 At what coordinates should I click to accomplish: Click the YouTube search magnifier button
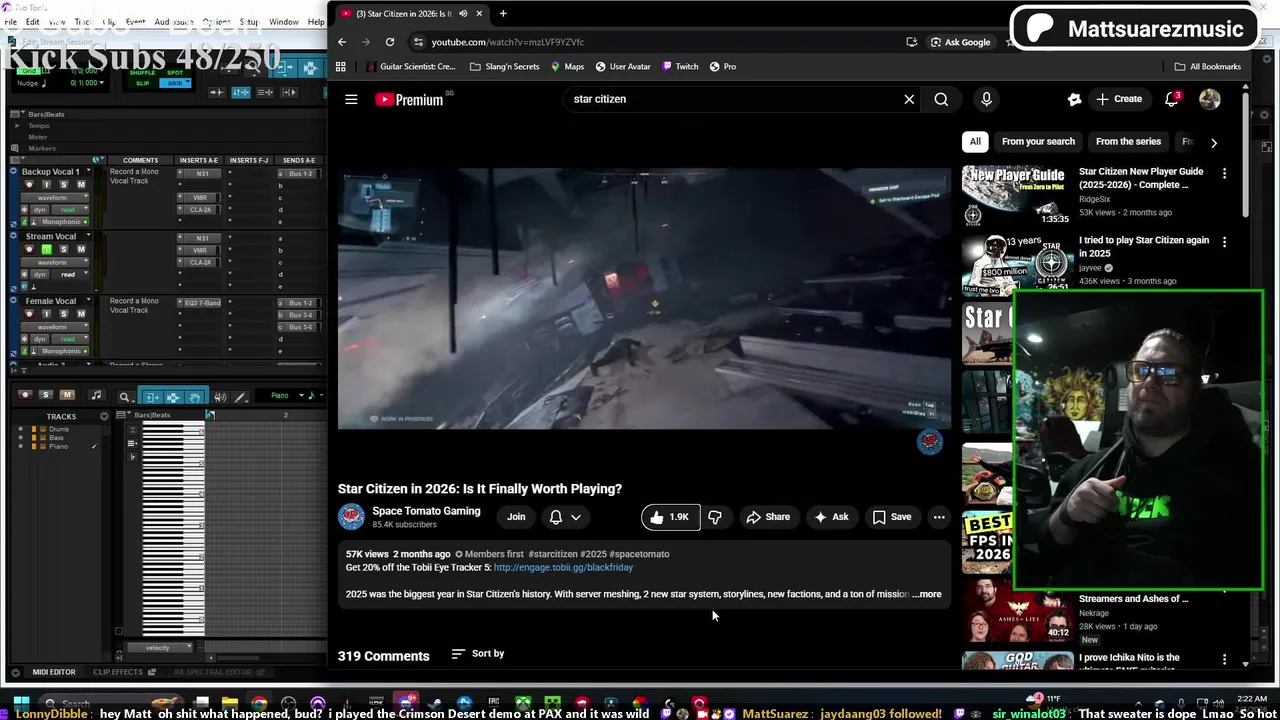coord(941,99)
